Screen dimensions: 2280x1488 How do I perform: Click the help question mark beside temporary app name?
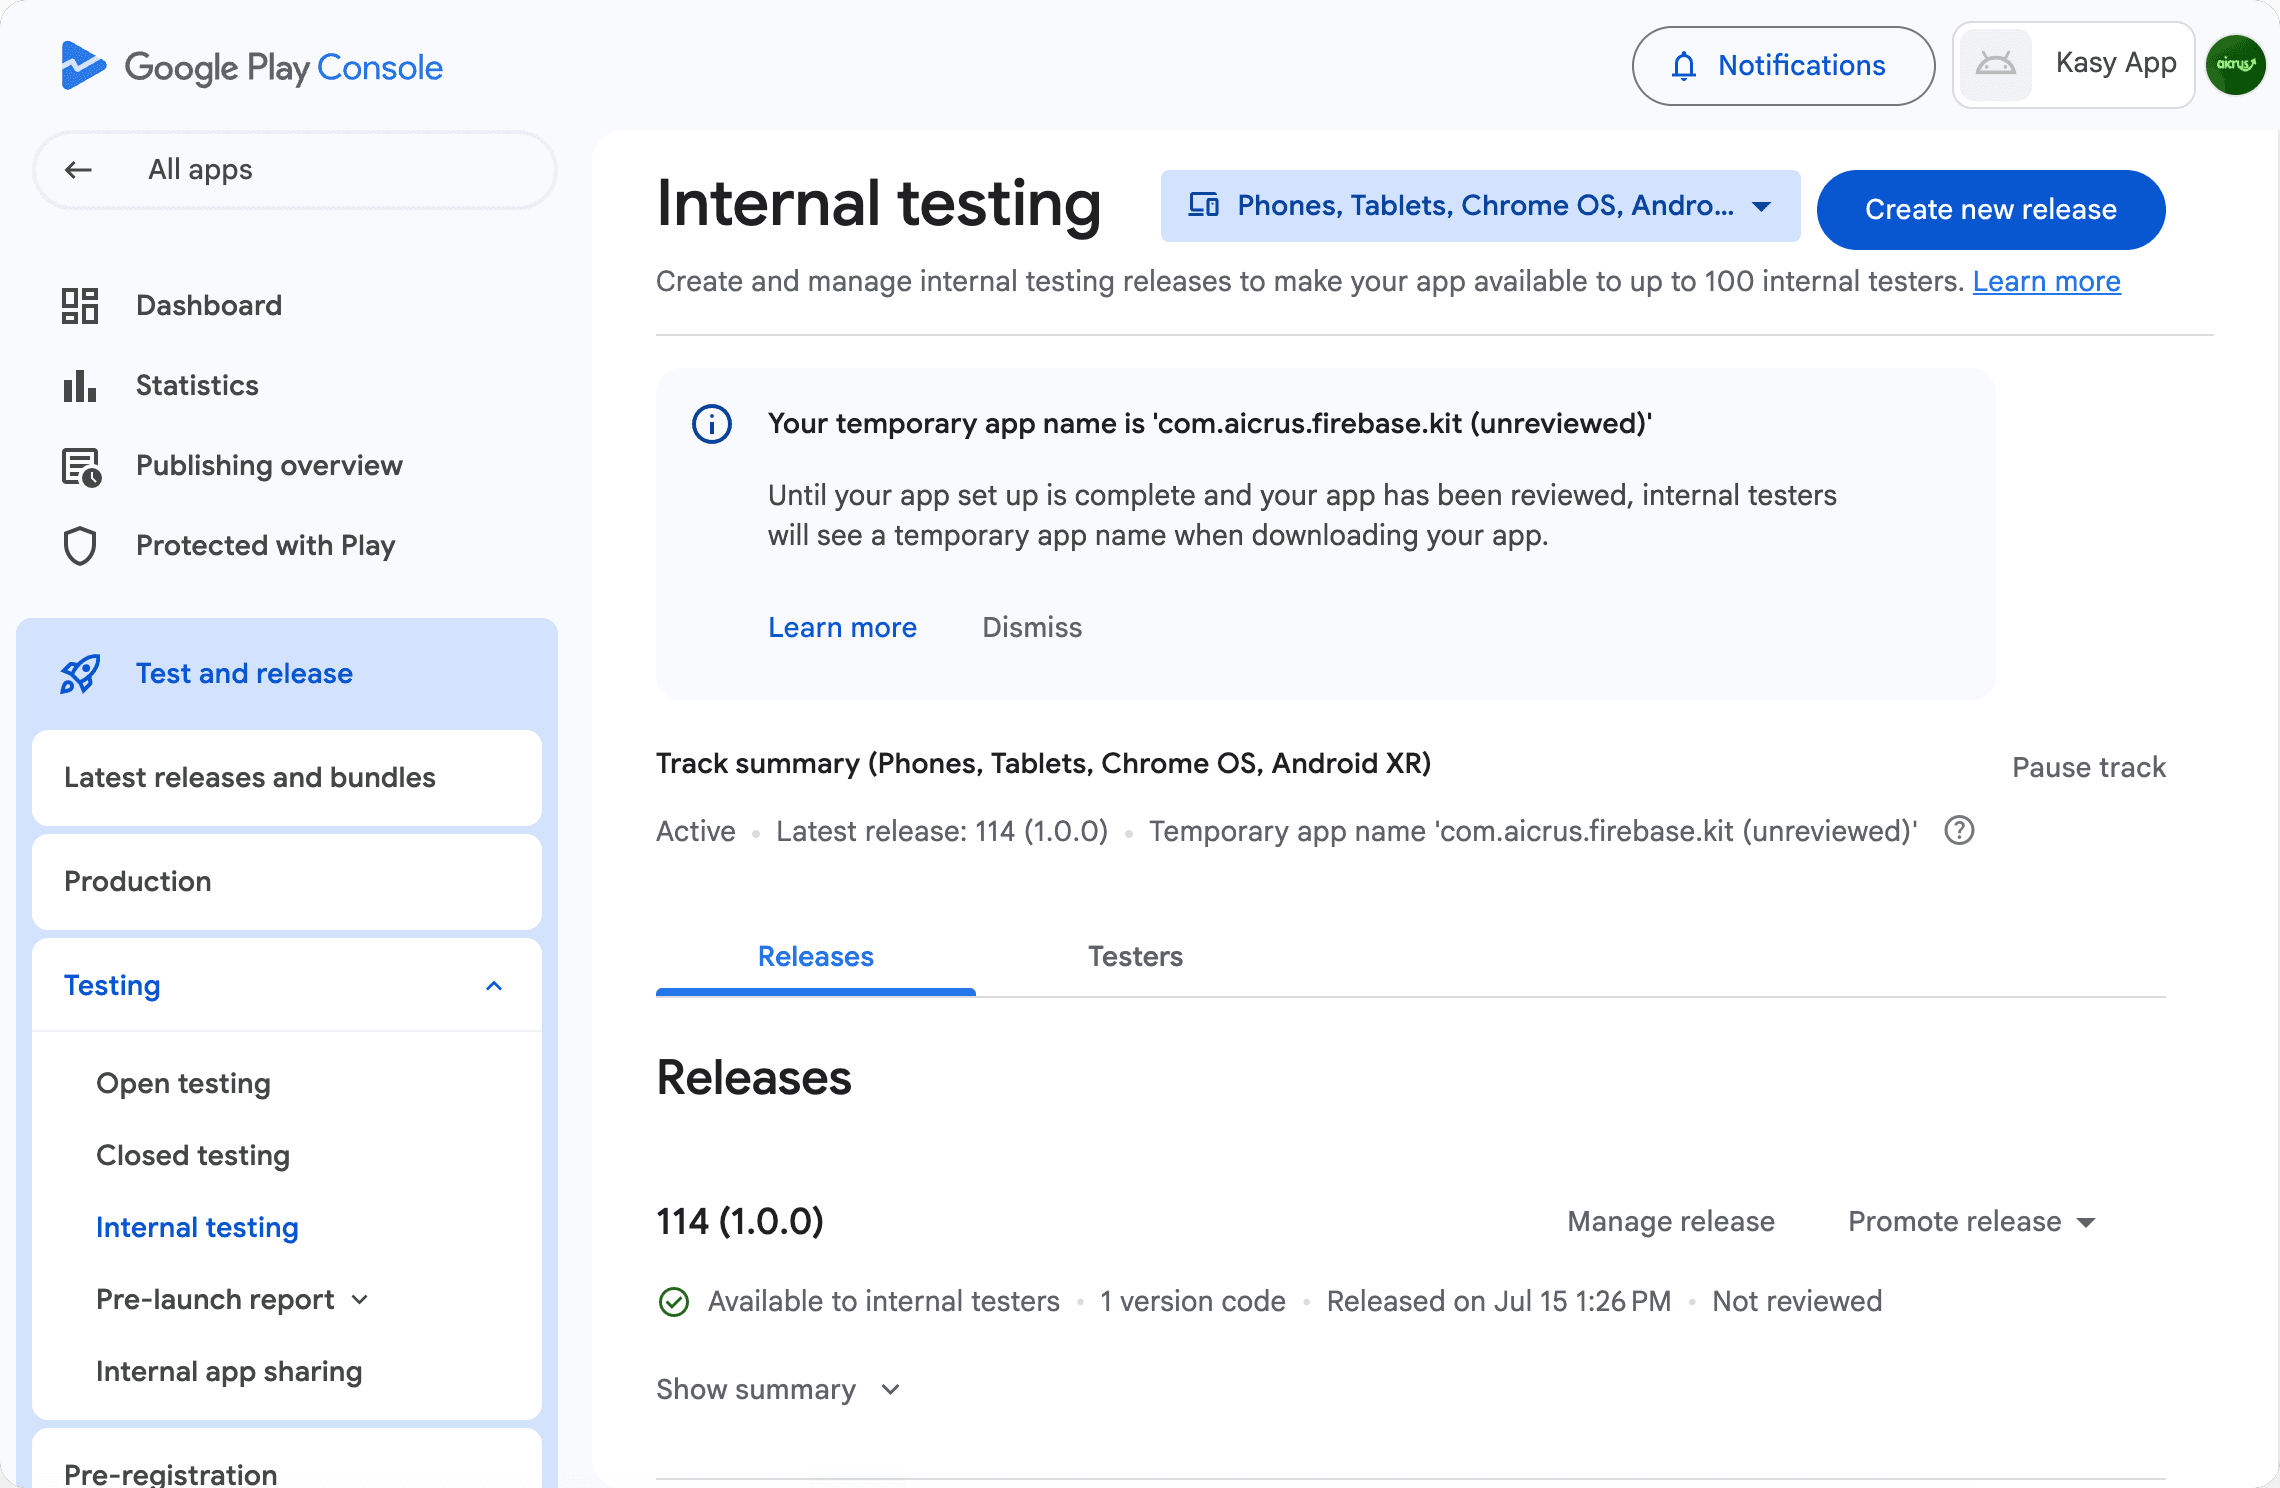tap(1959, 830)
